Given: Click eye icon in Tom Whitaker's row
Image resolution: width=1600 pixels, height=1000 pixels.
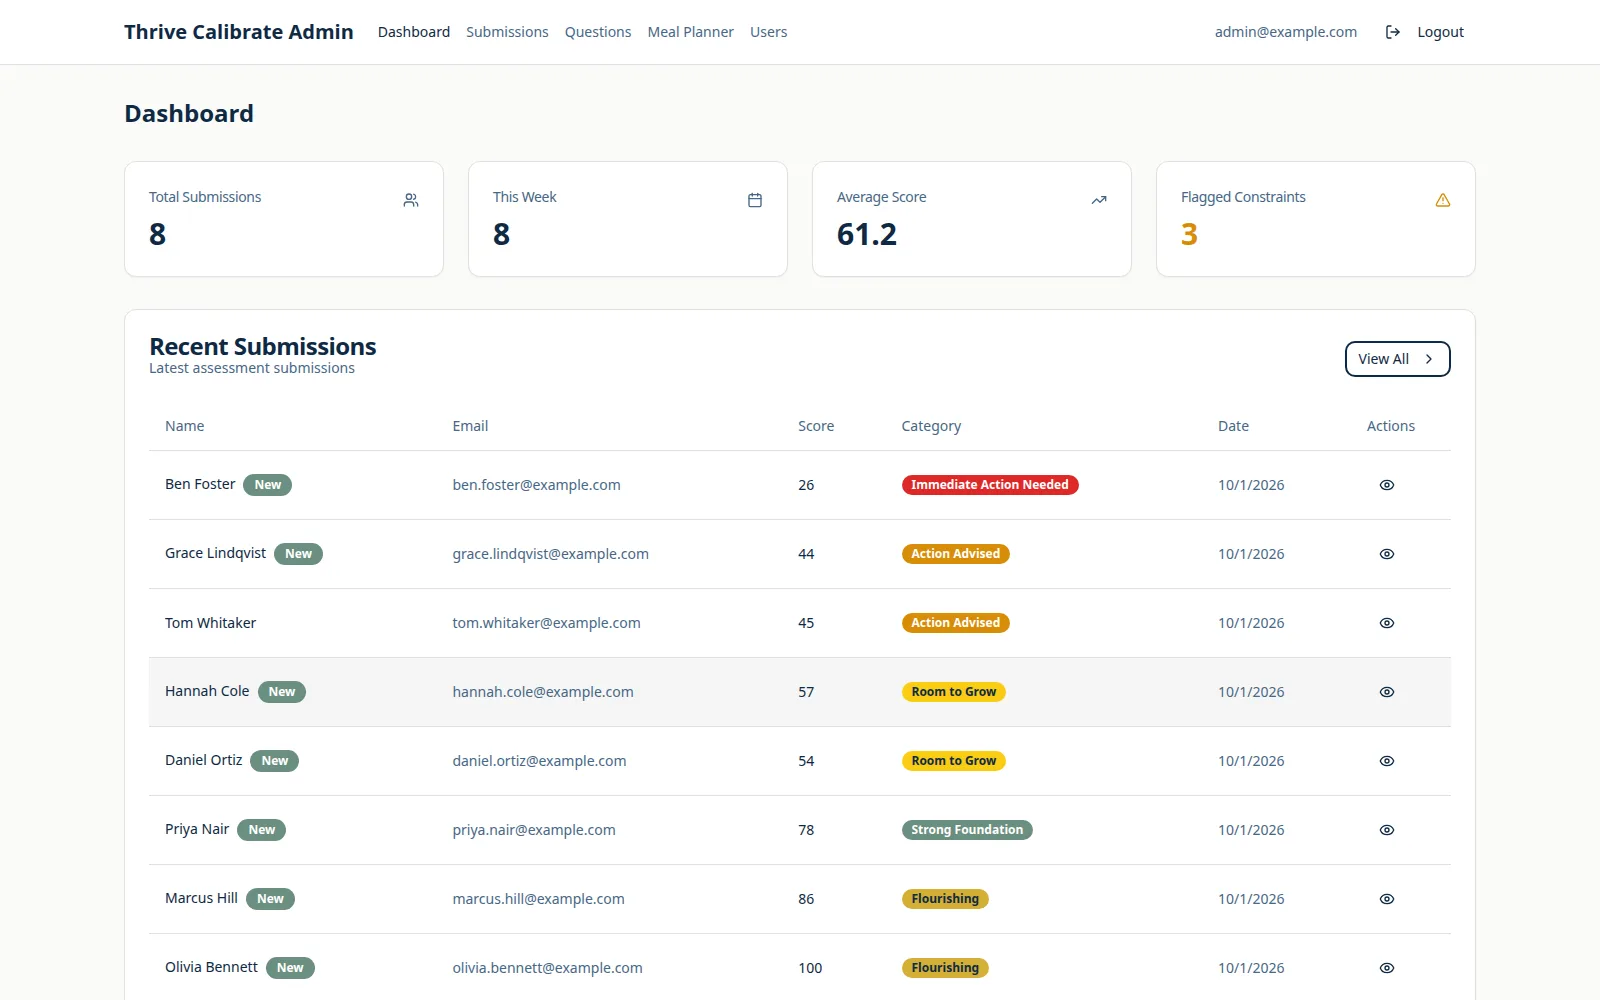Looking at the screenshot, I should (x=1387, y=623).
